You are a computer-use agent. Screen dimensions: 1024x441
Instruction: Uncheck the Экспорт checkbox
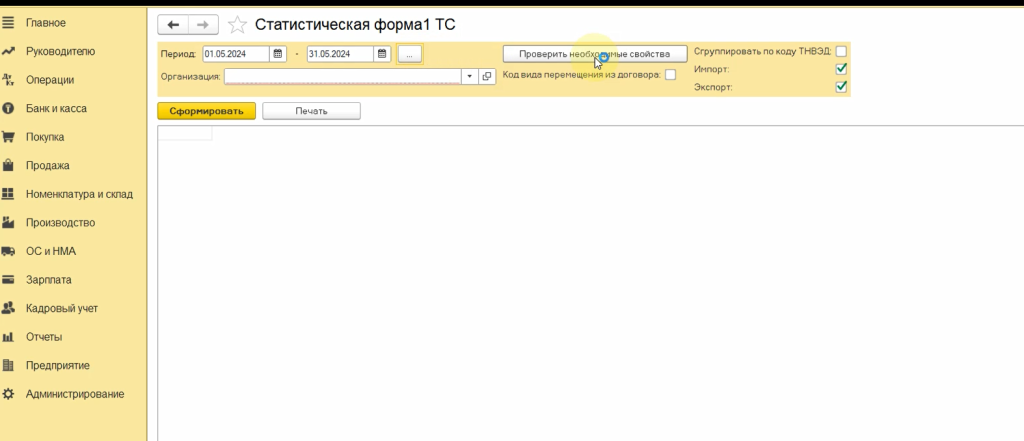pyautogui.click(x=841, y=87)
